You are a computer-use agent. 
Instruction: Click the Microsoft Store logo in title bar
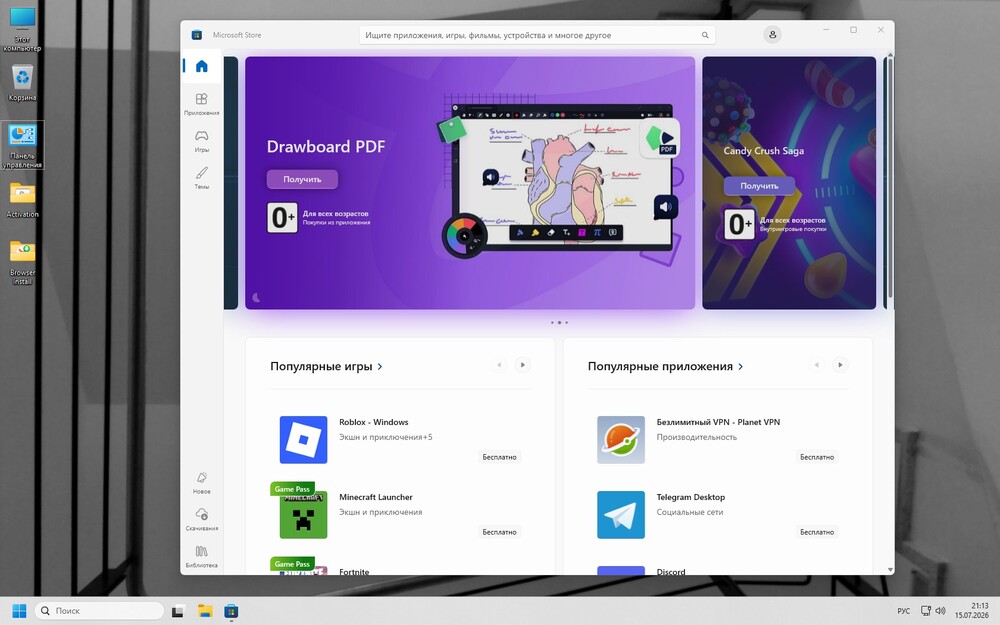pos(197,35)
